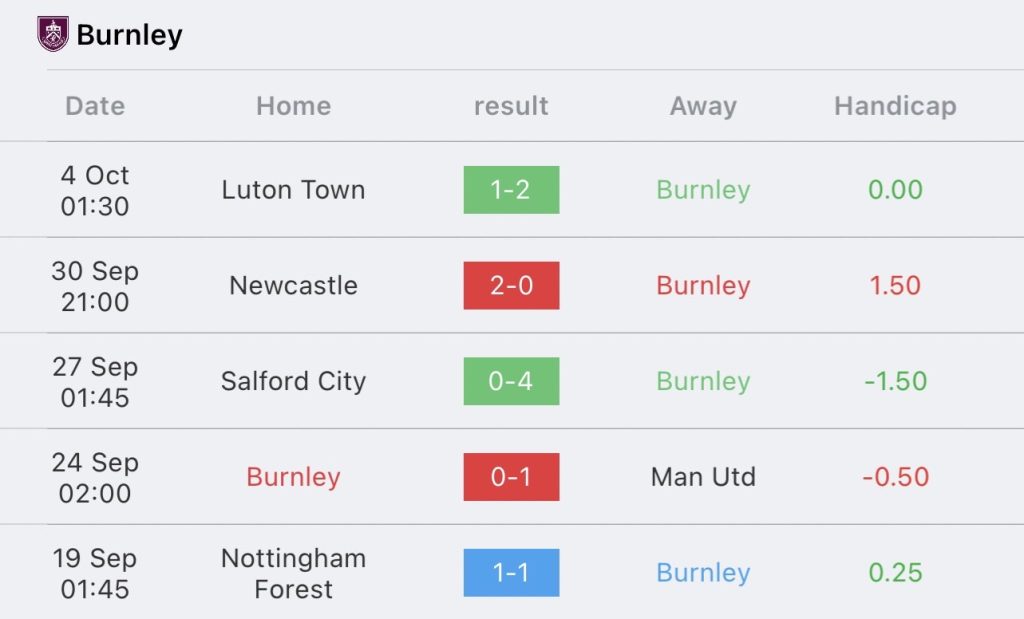Click the Away column header
This screenshot has height=619, width=1024.
703,106
